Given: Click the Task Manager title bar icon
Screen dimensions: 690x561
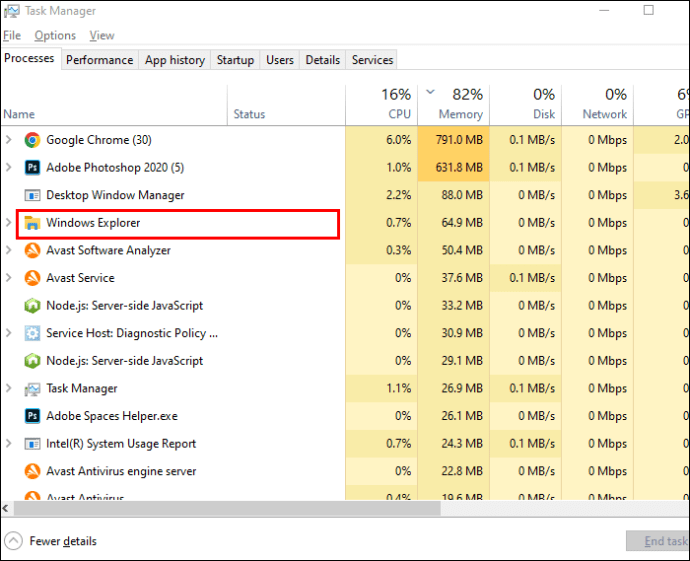Looking at the screenshot, I should (11, 11).
